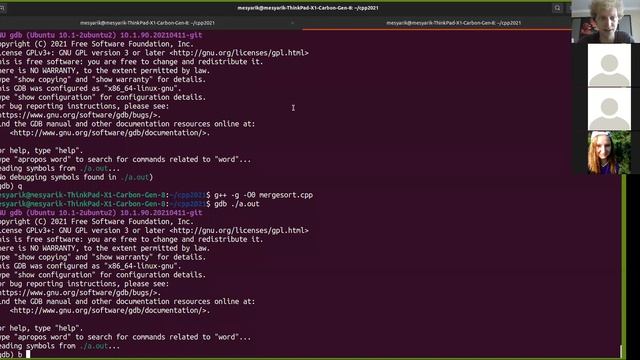Image resolution: width=640 pixels, height=360 pixels.
Task: Open the gdb/bugs link in the first banner
Action: pyautogui.click(x=78, y=115)
